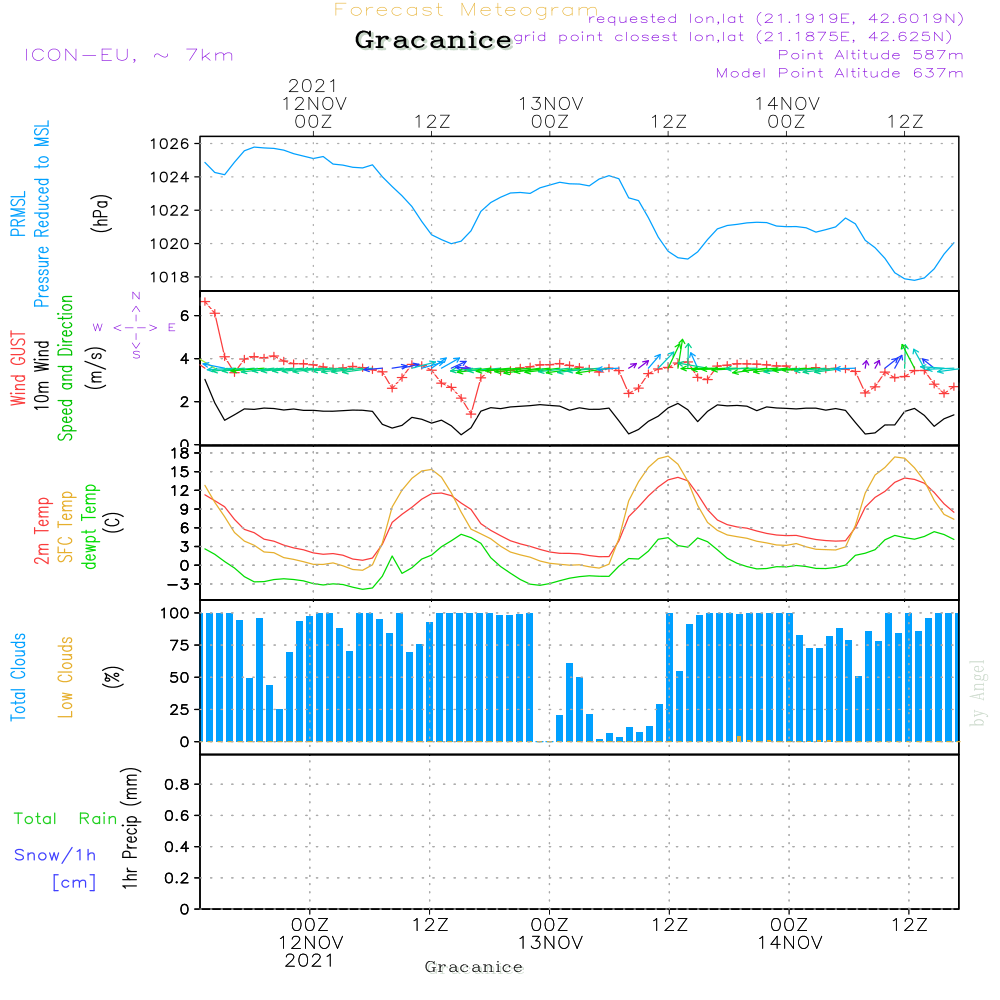Click the wind direction compass legend
Screen dimensions: 1000x1000
[x=135, y=327]
